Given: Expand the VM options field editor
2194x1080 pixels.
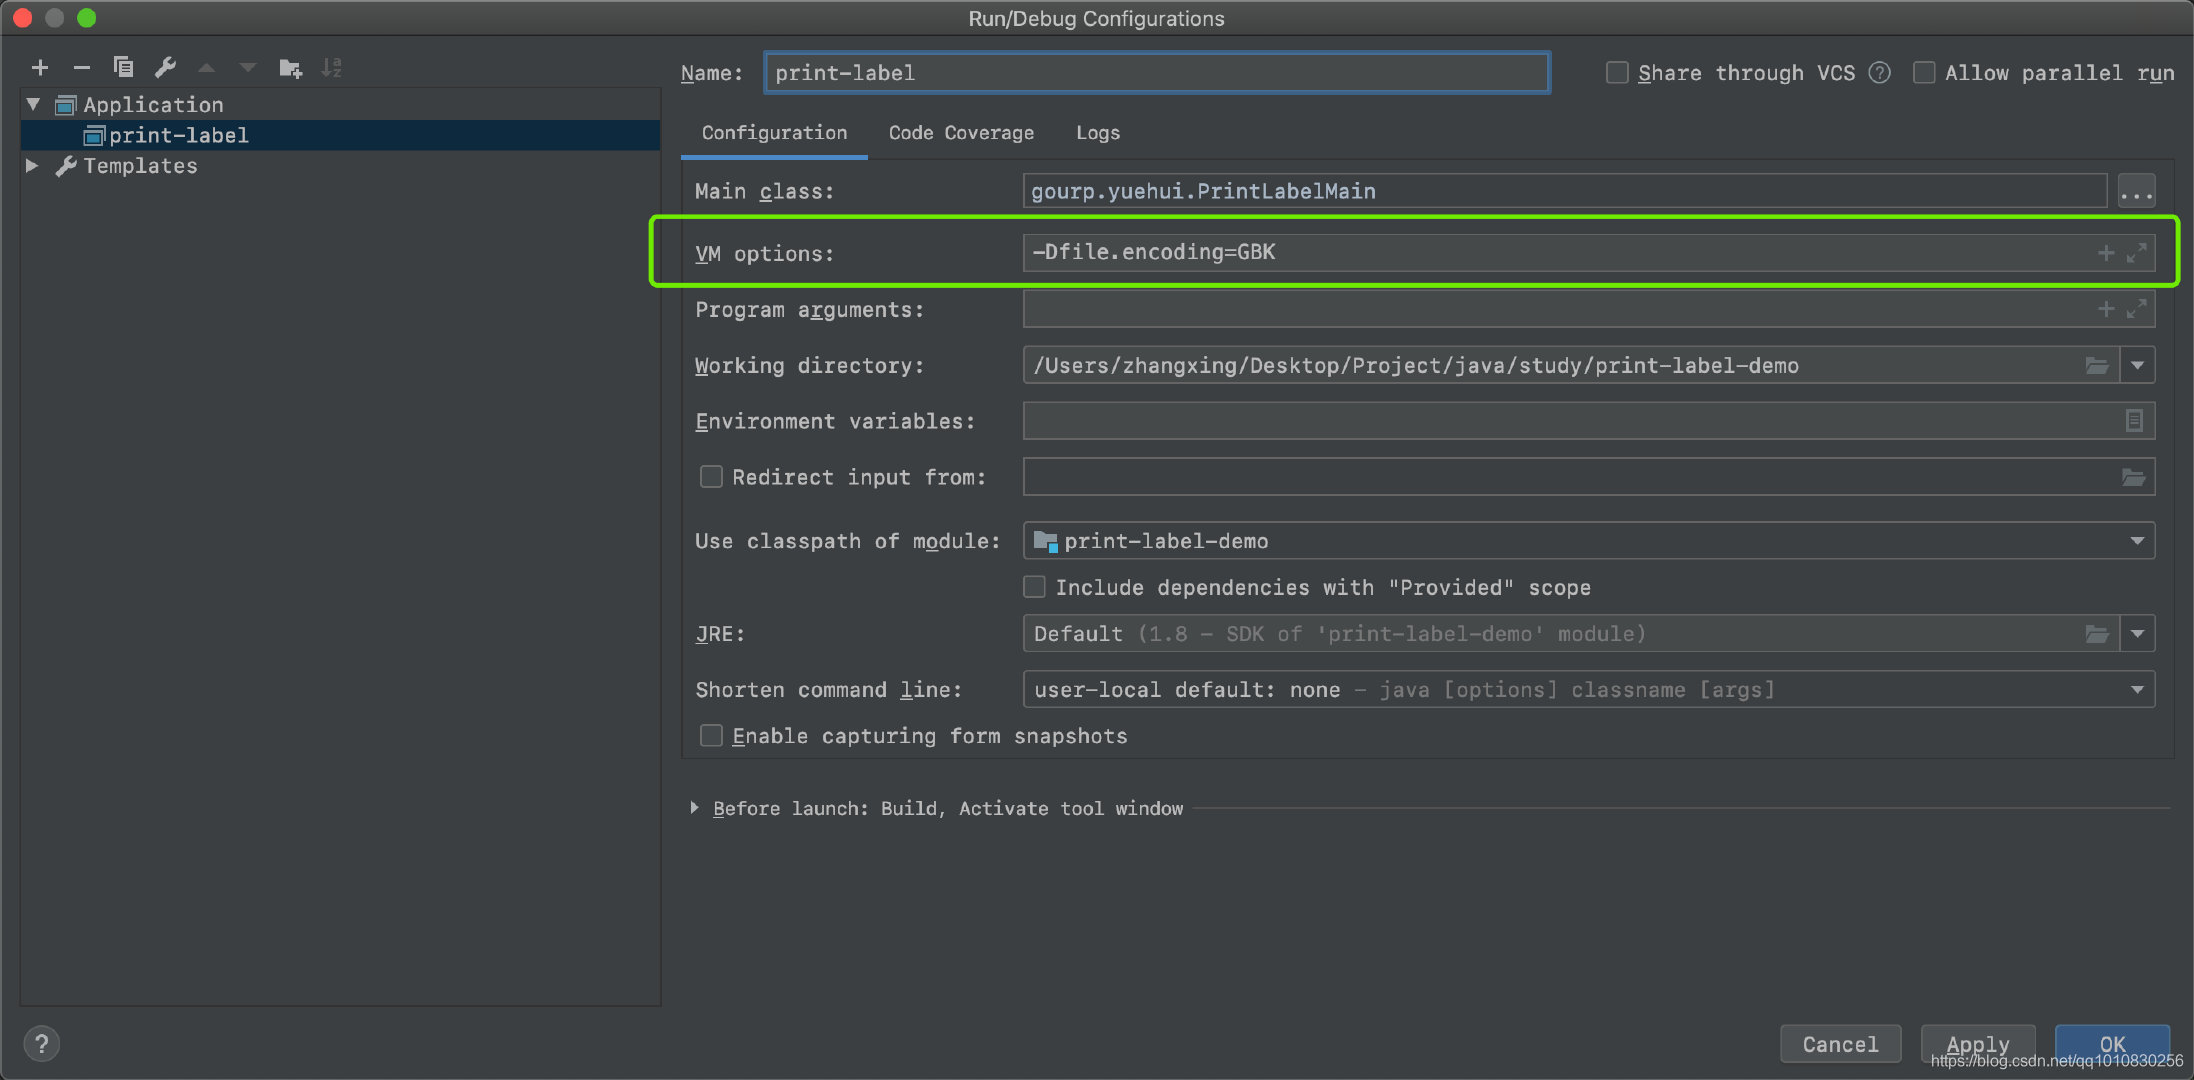Looking at the screenshot, I should tap(2137, 253).
